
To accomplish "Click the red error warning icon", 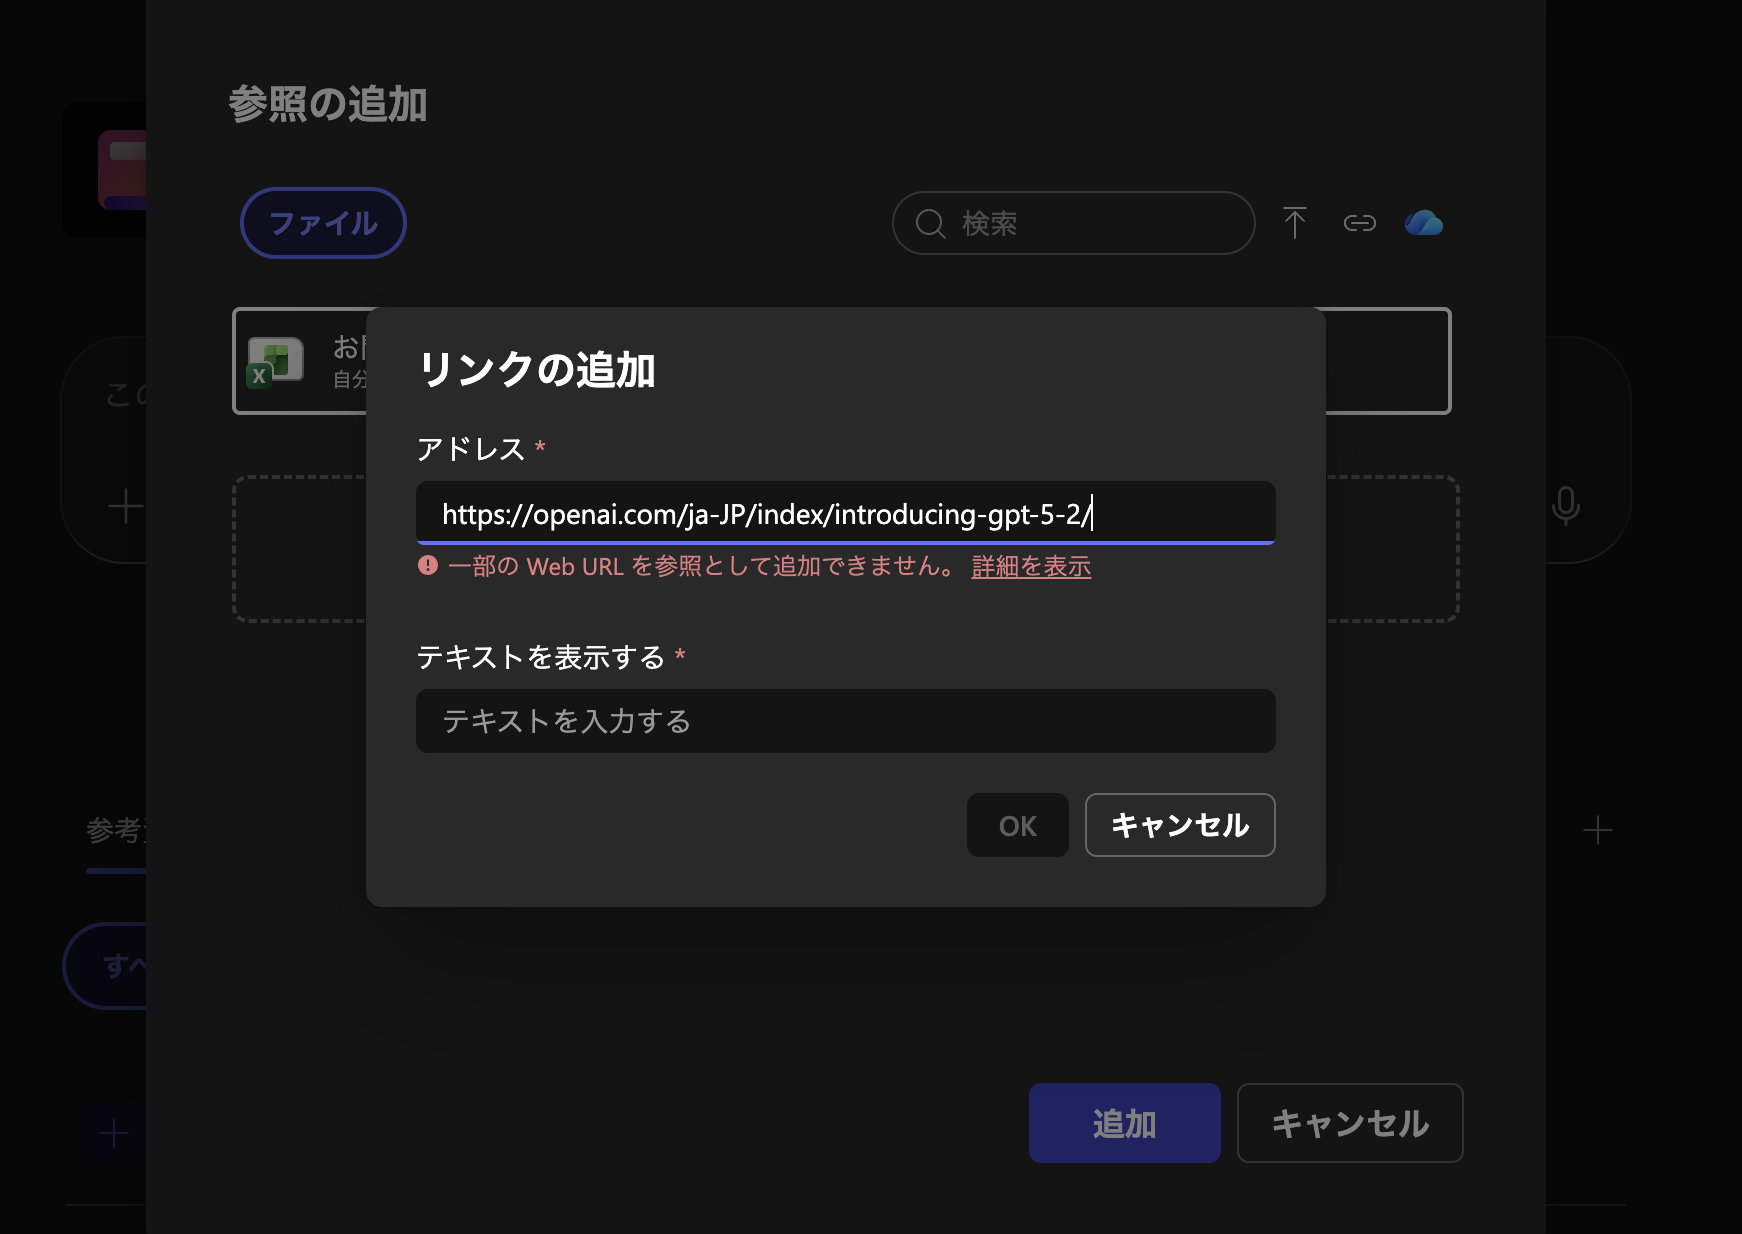I will pyautogui.click(x=428, y=566).
